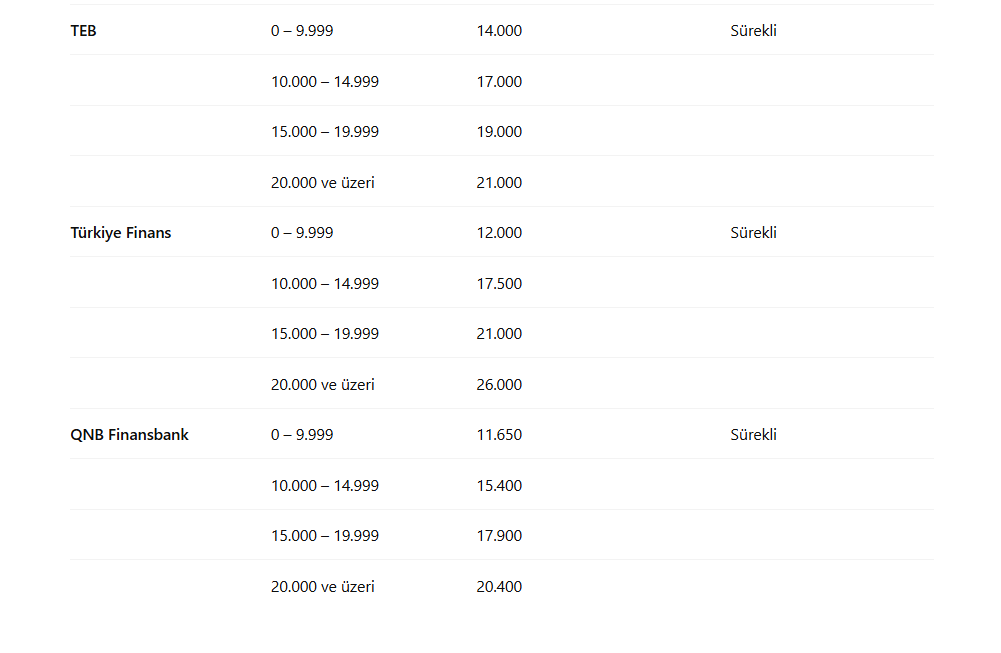Image resolution: width=1001 pixels, height=653 pixels.
Task: Select the 0 – 9.999 range beside QNB Finansbank
Action: point(302,435)
